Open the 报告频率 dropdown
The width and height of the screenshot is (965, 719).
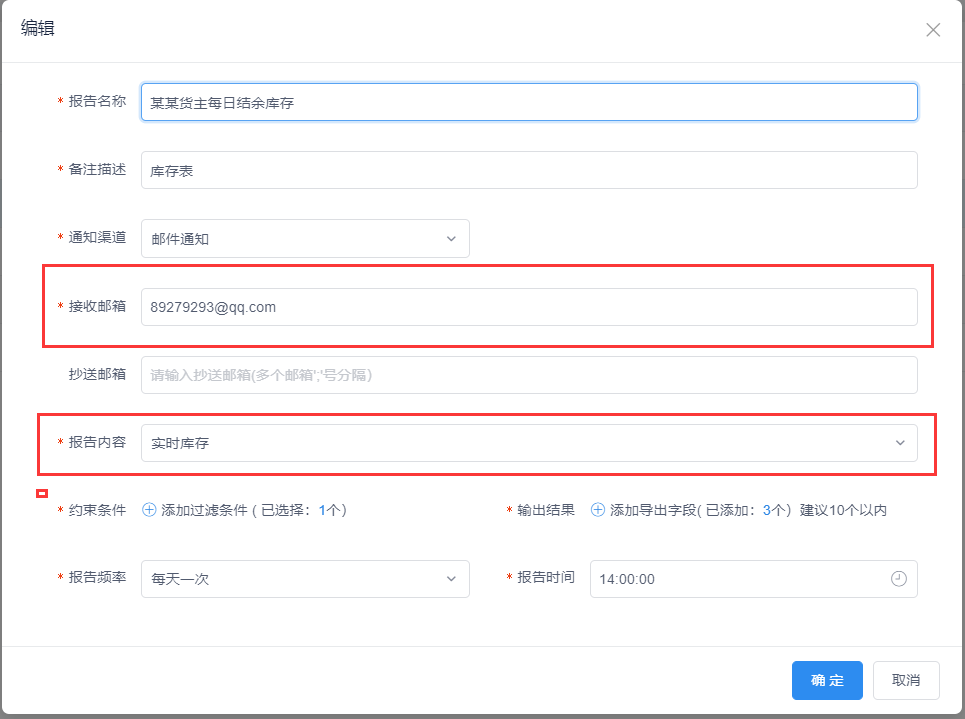coord(305,579)
